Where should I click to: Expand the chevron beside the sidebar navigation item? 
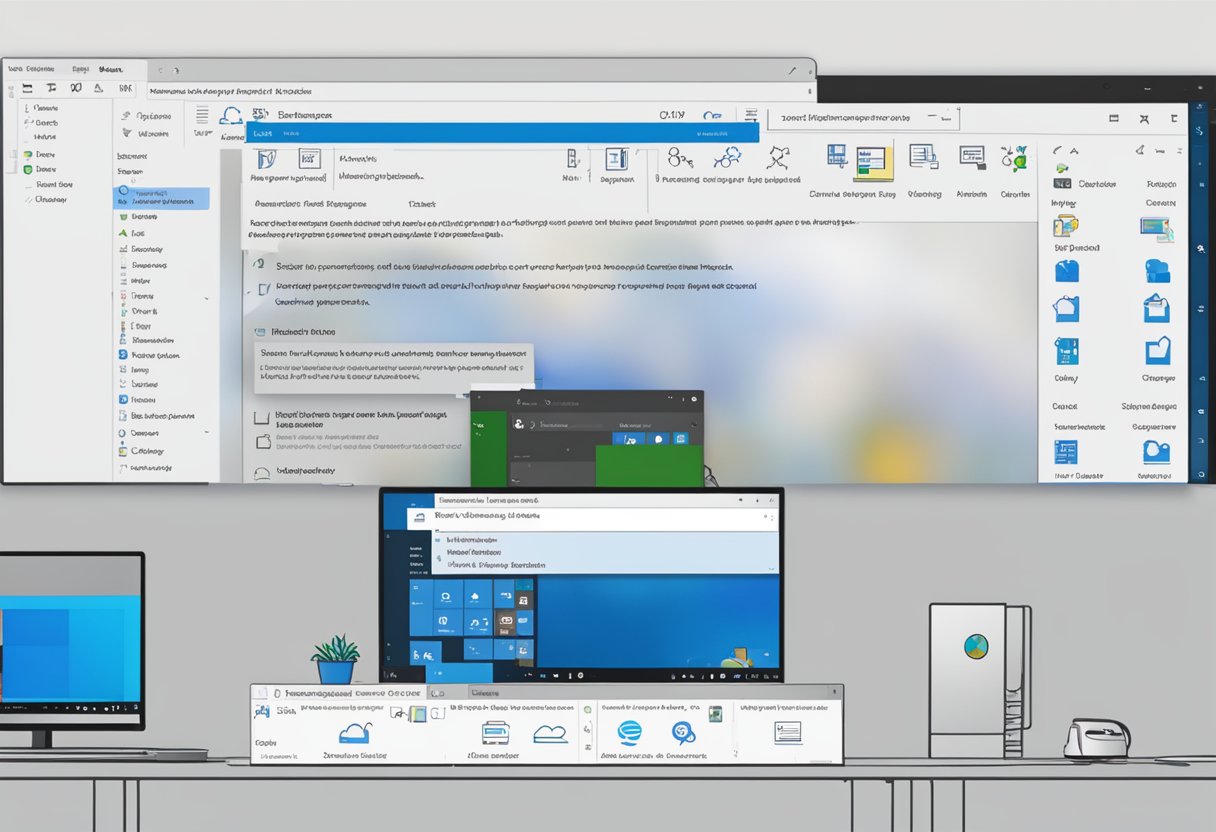207,299
